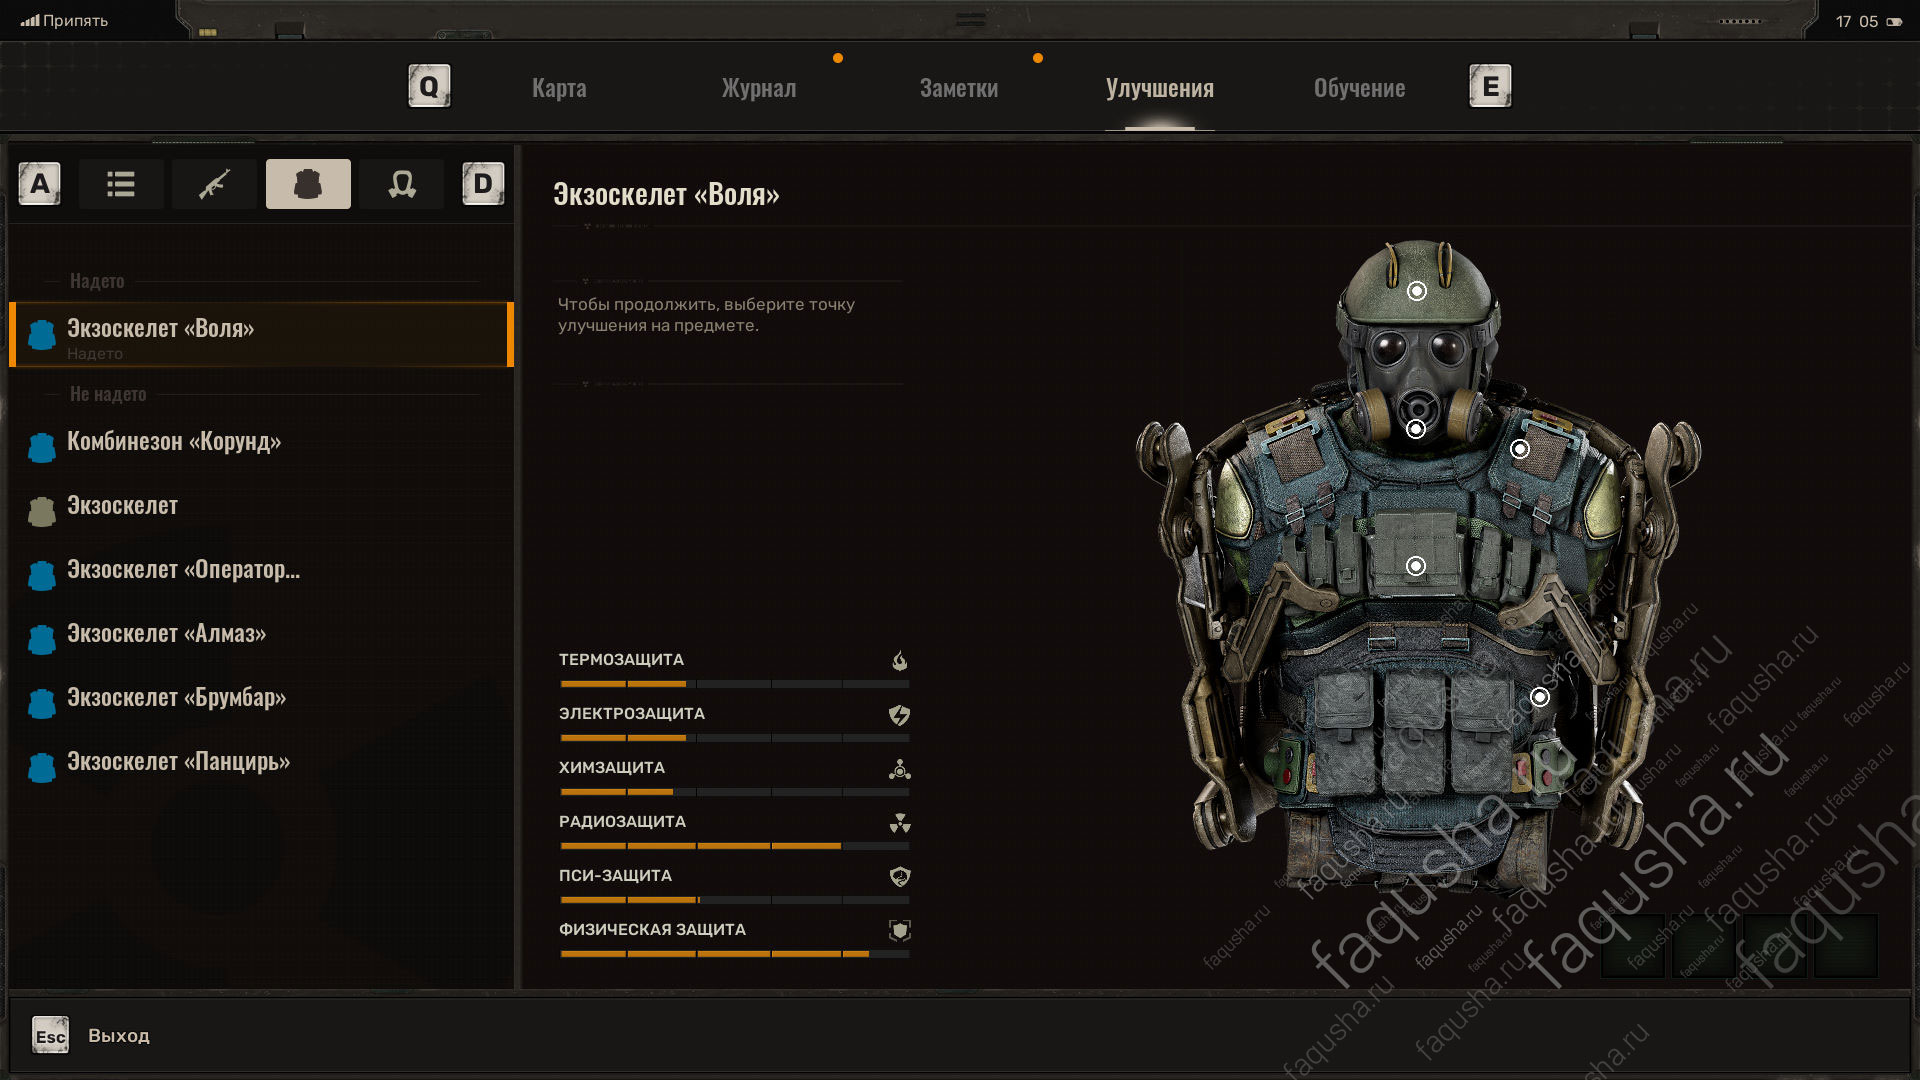
Task: Click the armor icon beside «Брумбар»
Action: tap(42, 704)
